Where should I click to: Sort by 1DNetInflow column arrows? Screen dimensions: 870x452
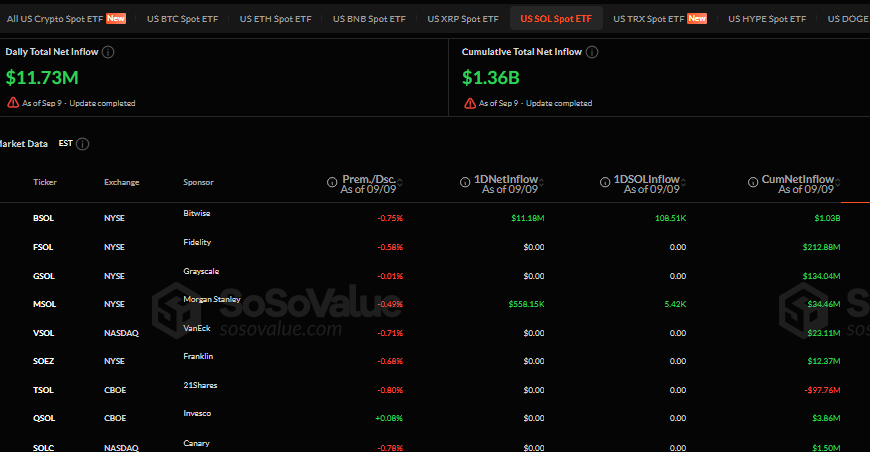click(542, 182)
